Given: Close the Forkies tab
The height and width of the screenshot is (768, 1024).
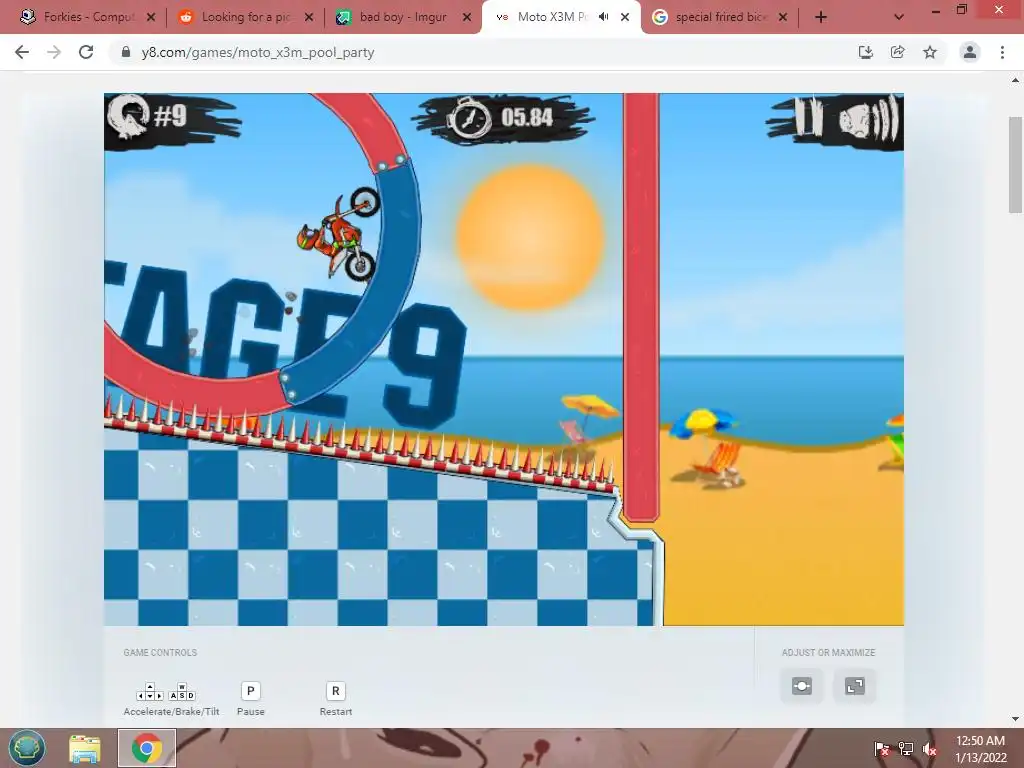Looking at the screenshot, I should tap(151, 17).
